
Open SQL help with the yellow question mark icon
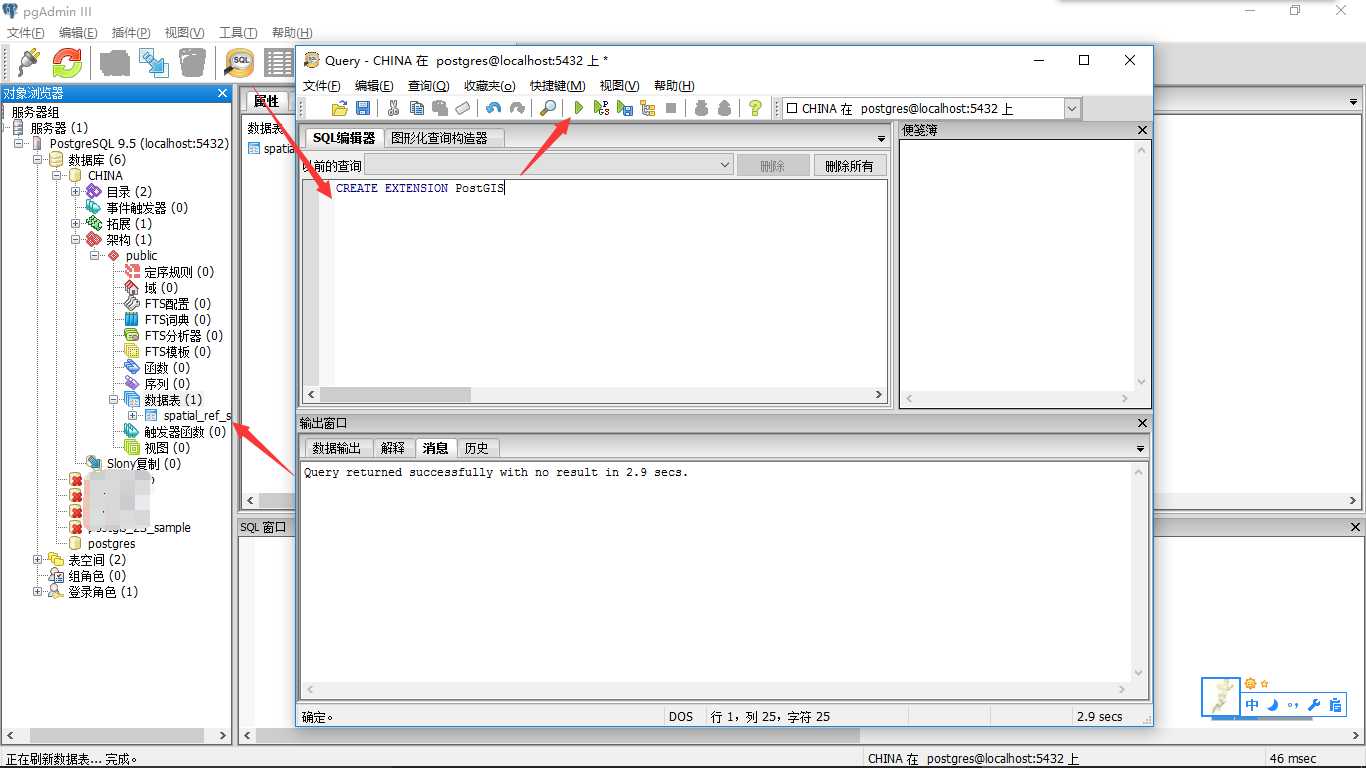pyautogui.click(x=755, y=108)
